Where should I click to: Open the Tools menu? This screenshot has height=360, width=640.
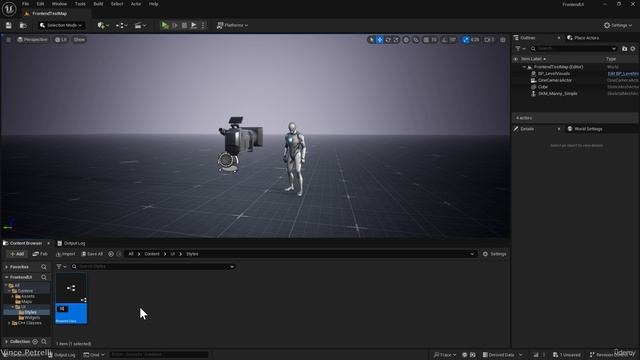tap(80, 4)
